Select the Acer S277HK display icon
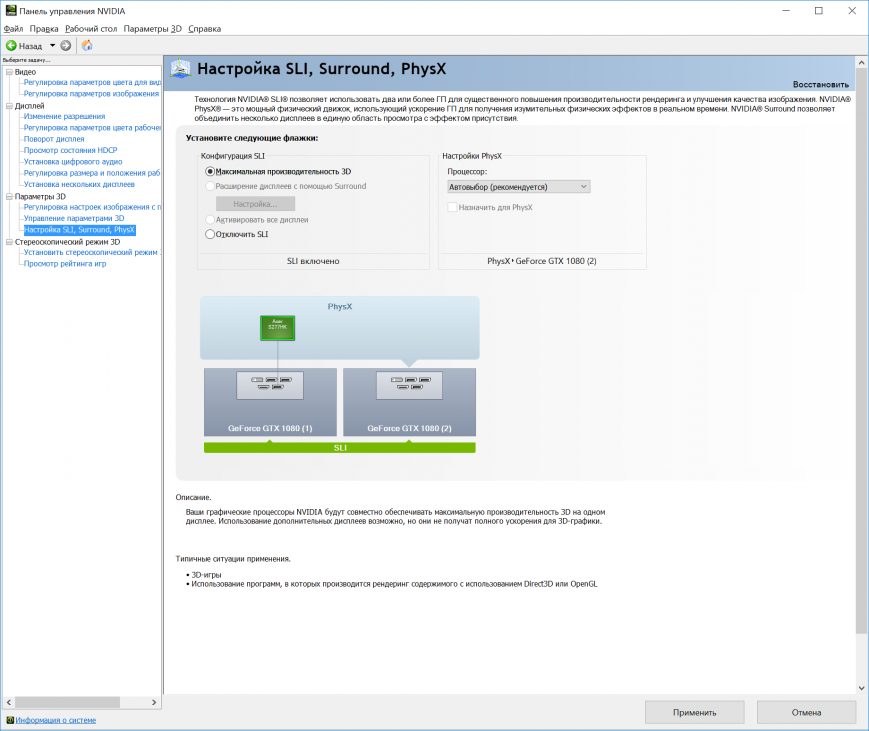 point(278,328)
